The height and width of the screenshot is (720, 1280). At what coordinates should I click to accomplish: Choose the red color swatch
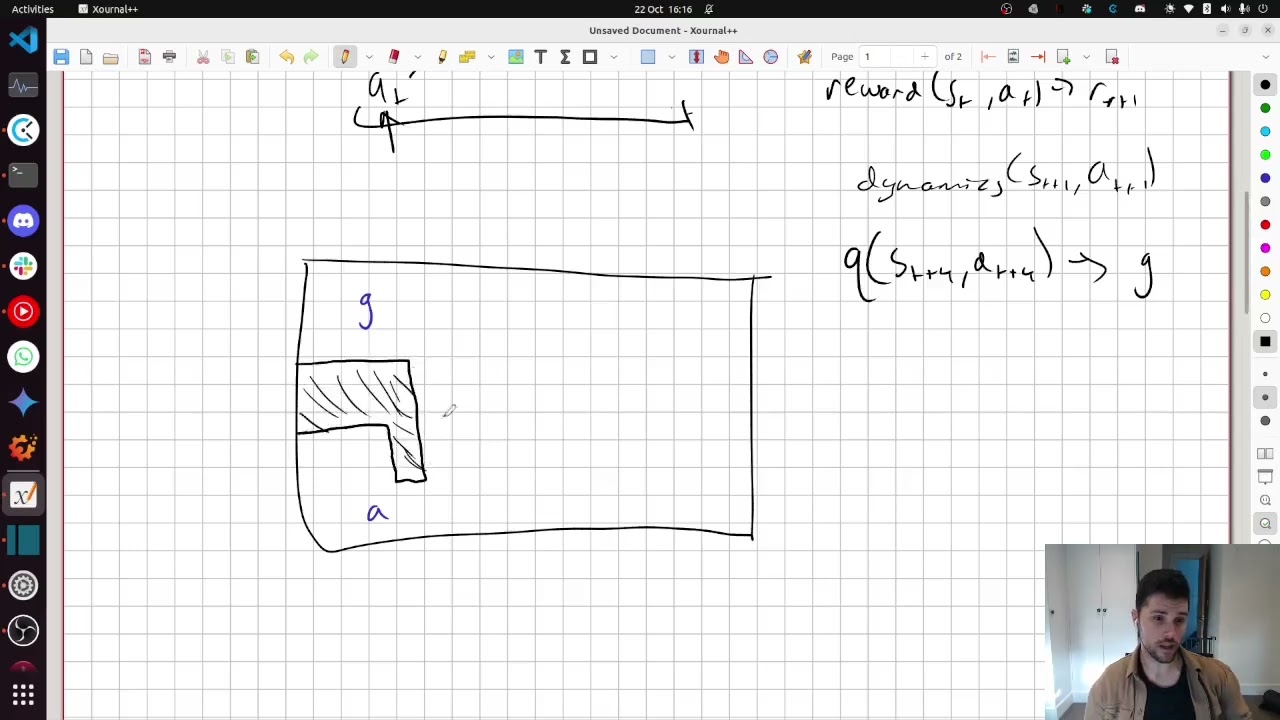click(1265, 225)
